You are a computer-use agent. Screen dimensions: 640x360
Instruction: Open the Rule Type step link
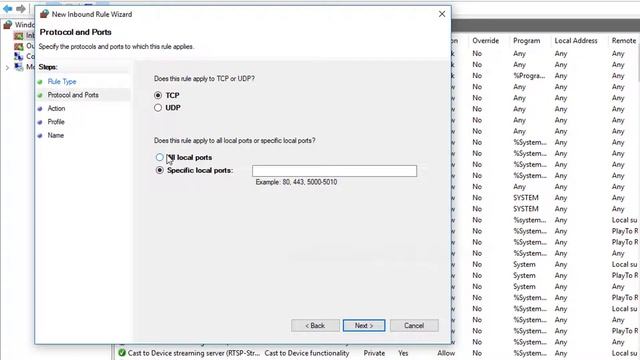point(62,82)
